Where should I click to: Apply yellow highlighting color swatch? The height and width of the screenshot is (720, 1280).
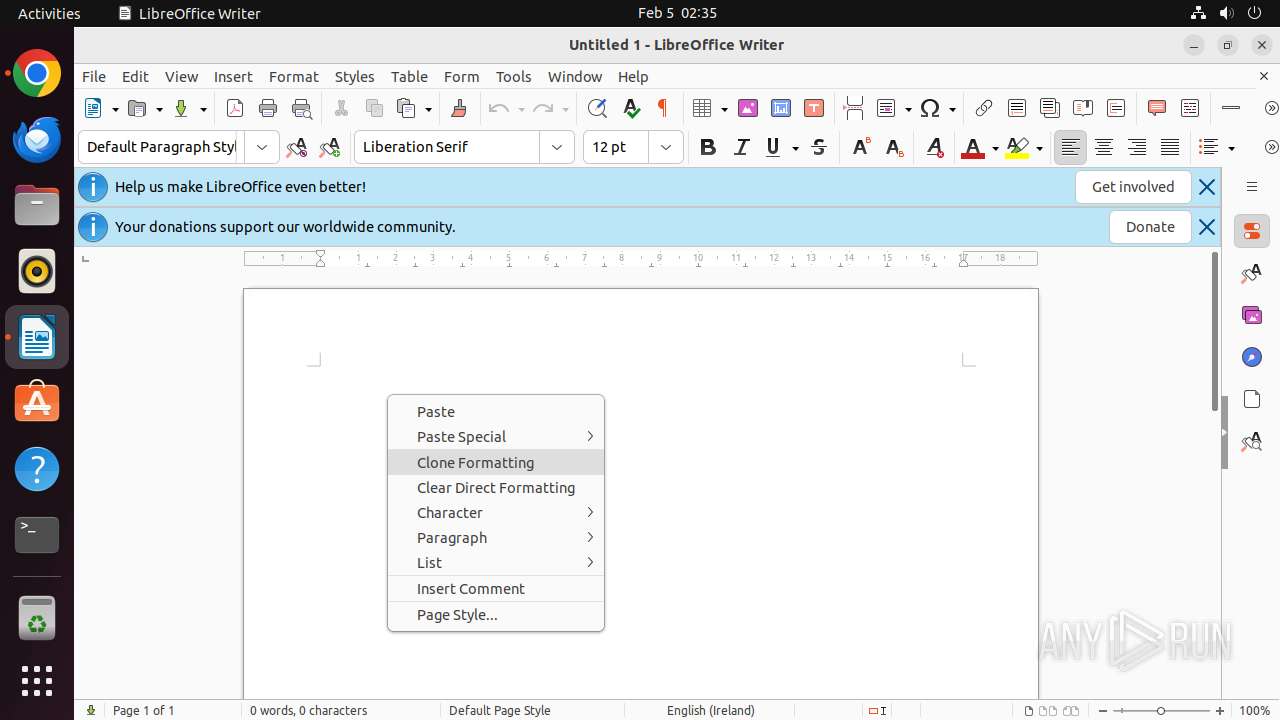(1017, 148)
